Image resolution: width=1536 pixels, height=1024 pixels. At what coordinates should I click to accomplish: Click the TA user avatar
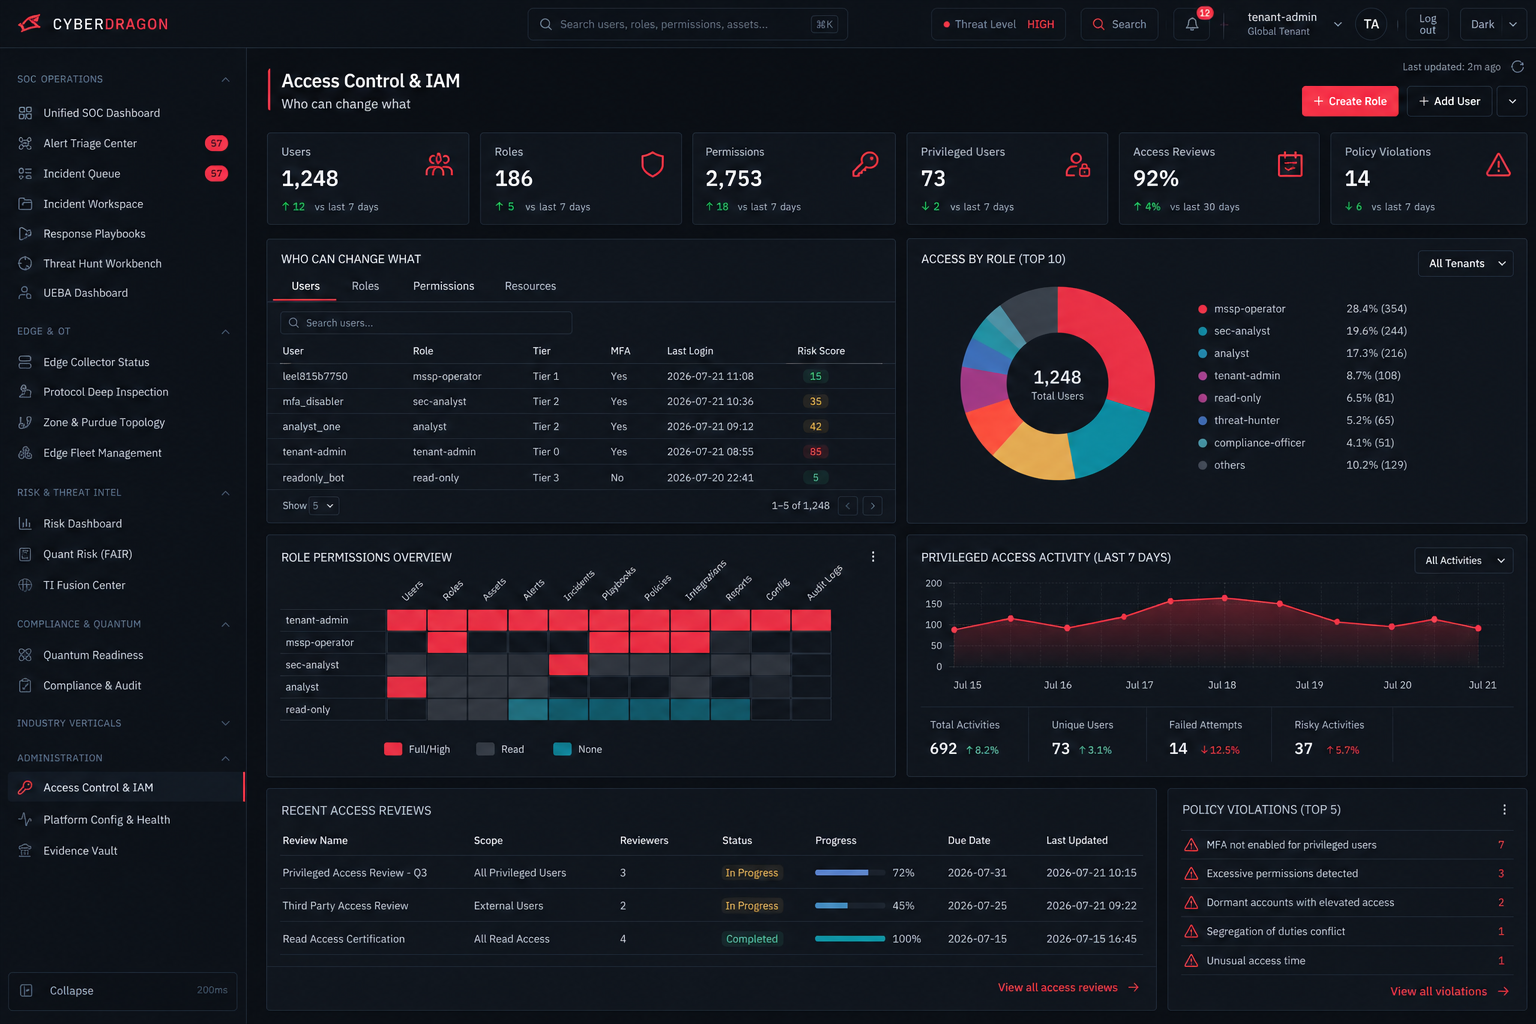1371,24
